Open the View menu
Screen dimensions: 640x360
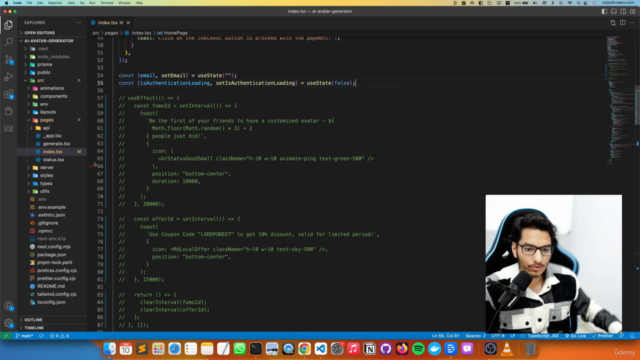(71, 3)
